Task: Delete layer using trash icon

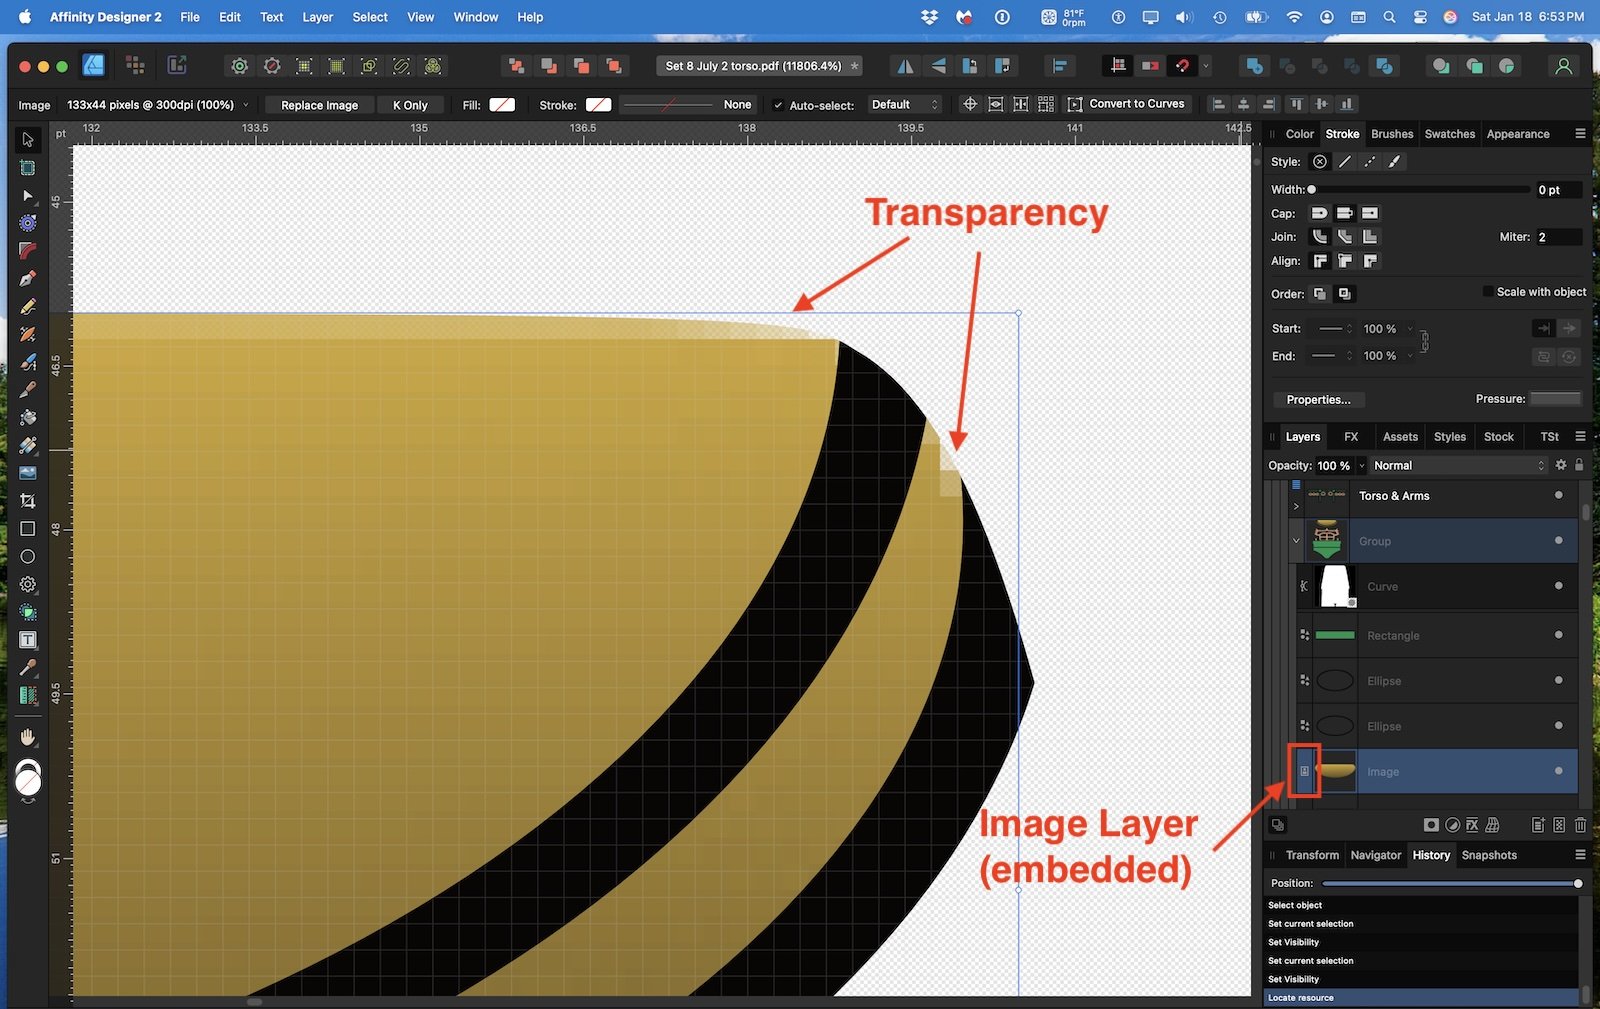Action: (1580, 825)
